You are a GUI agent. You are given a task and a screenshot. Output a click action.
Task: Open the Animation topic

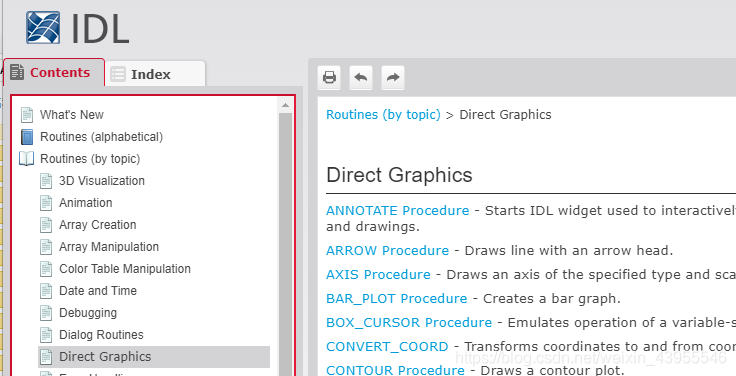tap(85, 203)
